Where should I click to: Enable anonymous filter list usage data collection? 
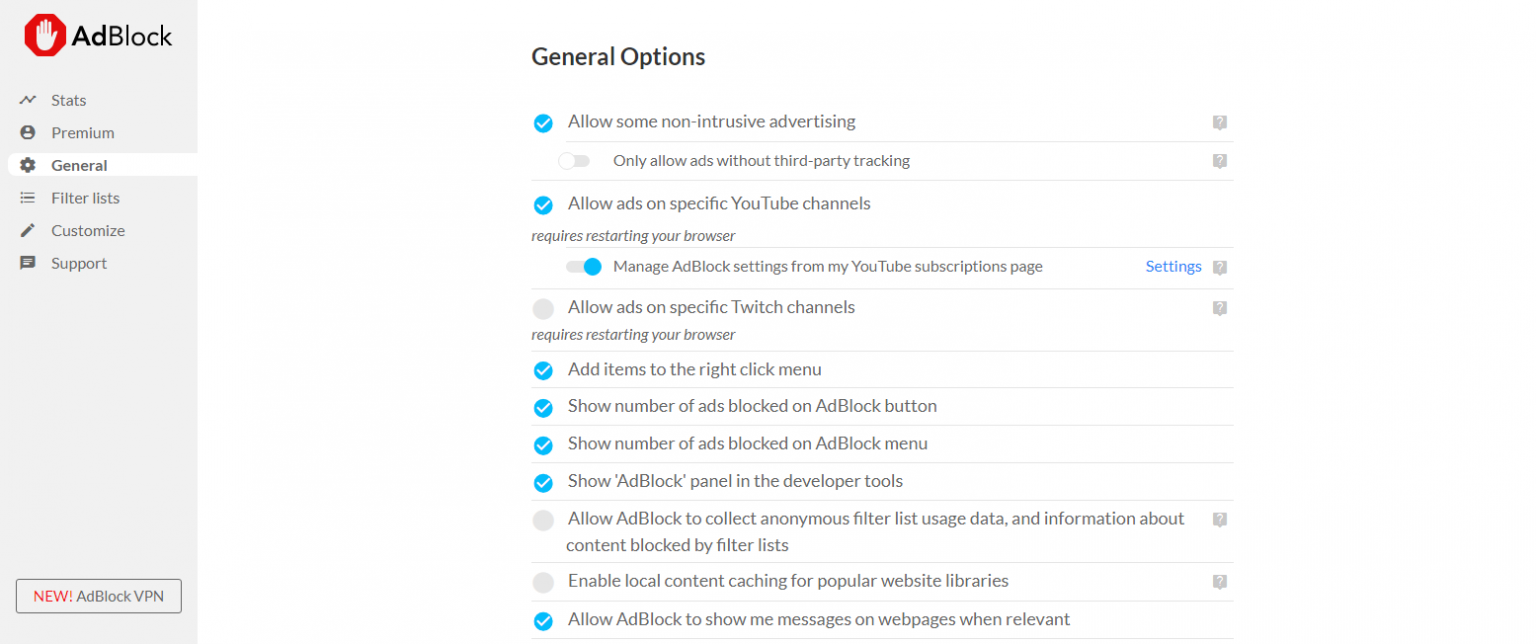coord(543,520)
